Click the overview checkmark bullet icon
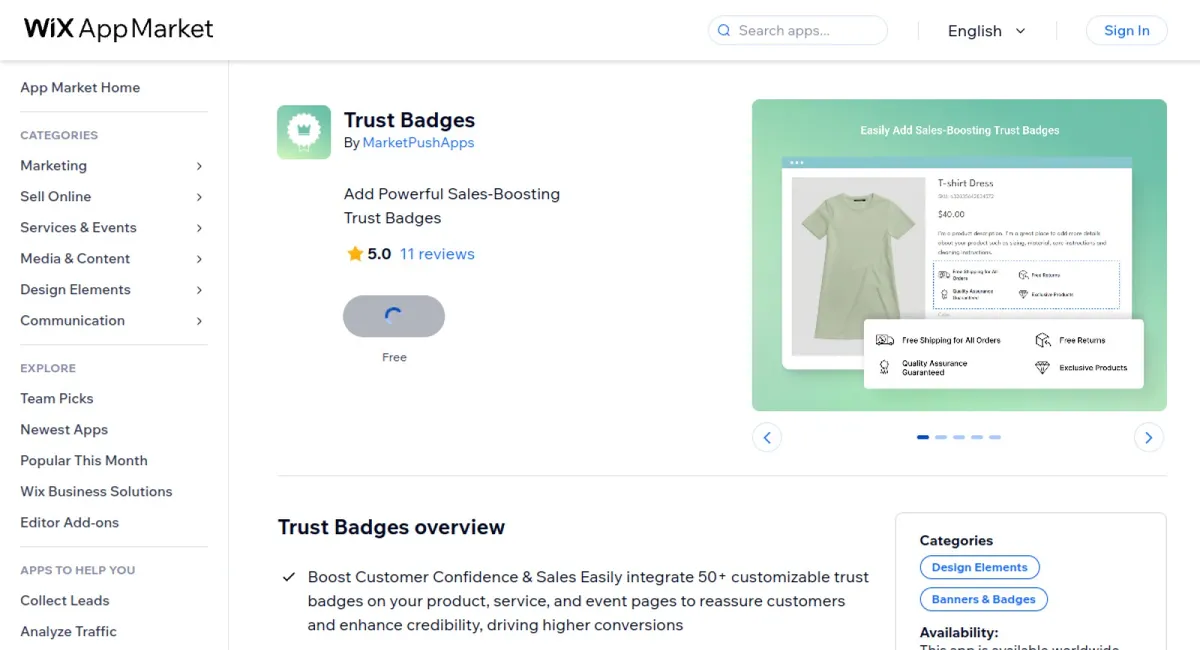 (x=289, y=577)
